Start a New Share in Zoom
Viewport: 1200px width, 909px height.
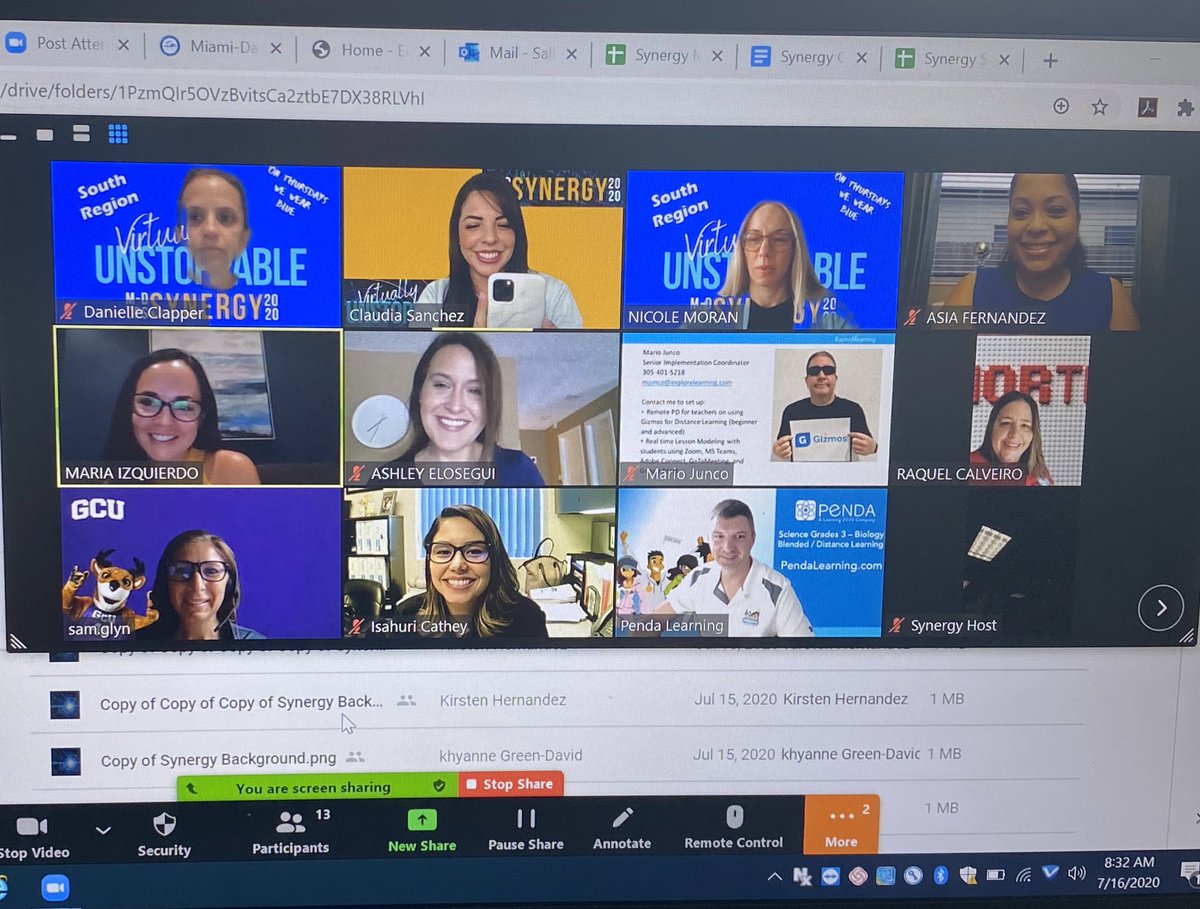(422, 831)
